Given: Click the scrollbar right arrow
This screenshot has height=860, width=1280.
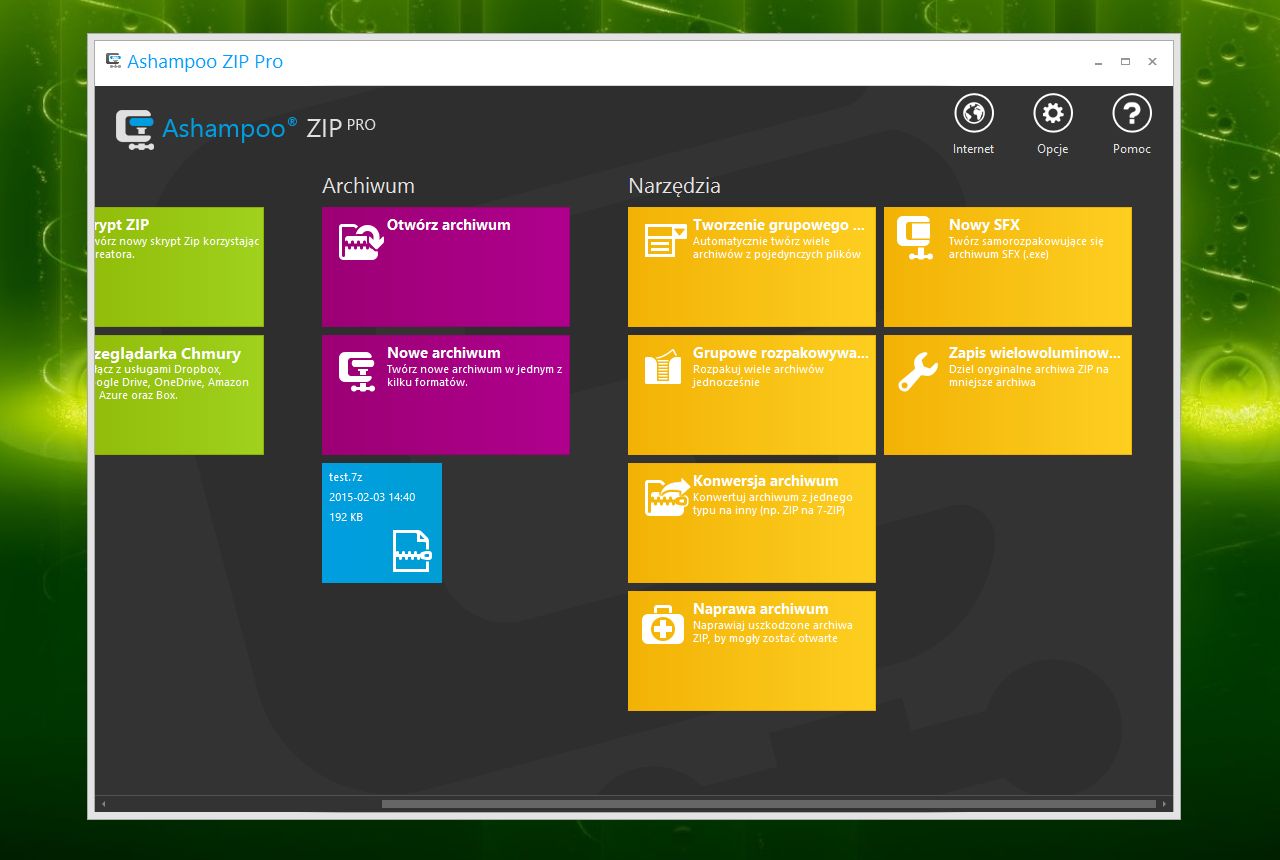Looking at the screenshot, I should [1164, 804].
